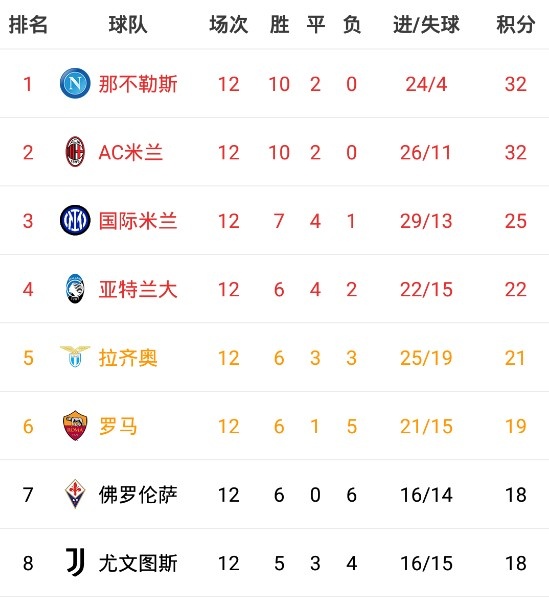Select the Fiorentina fleur-de-lis badge
Viewport: 549px width, 599px height.
[75, 494]
